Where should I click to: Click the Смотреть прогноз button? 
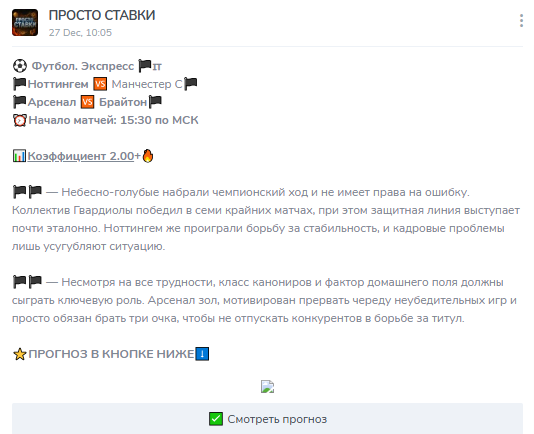click(x=267, y=419)
